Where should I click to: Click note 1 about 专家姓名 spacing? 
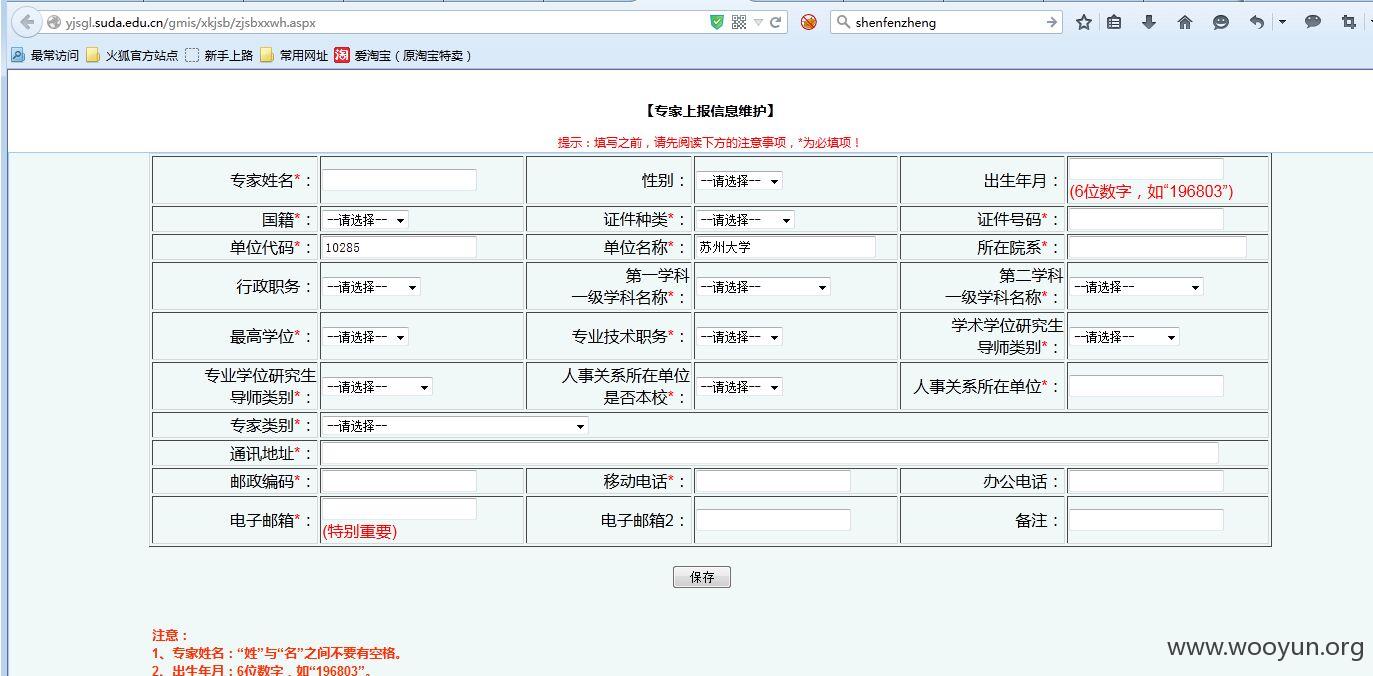click(277, 653)
